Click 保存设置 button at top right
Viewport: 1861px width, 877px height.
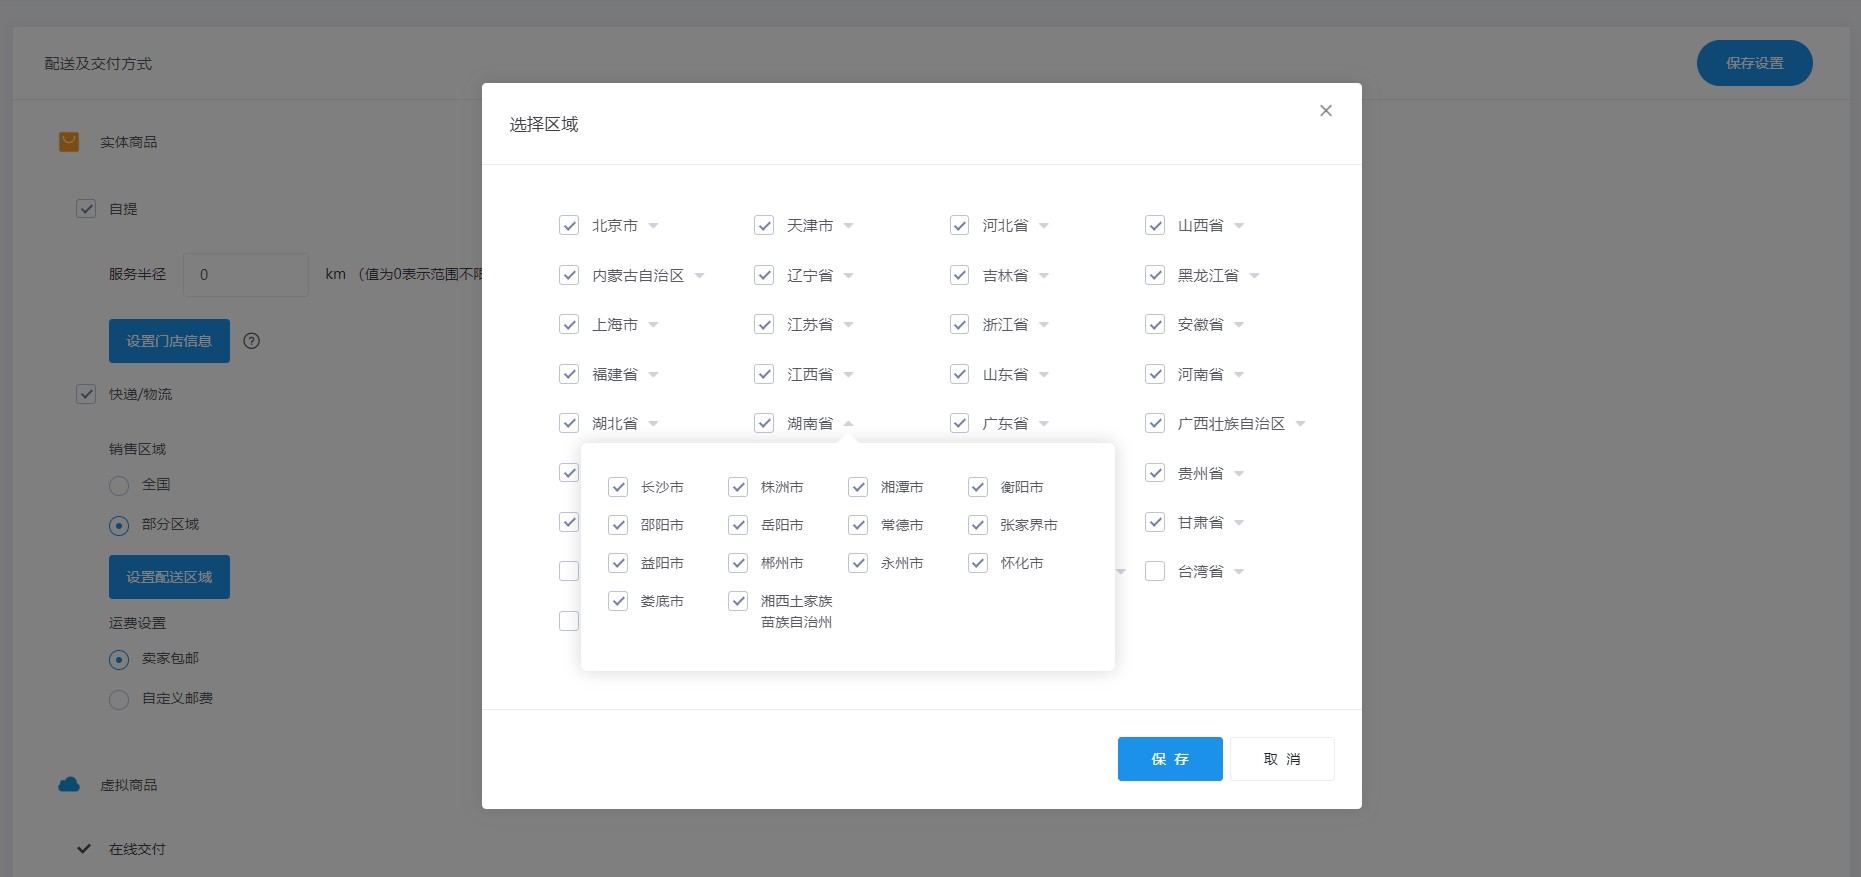(1754, 63)
